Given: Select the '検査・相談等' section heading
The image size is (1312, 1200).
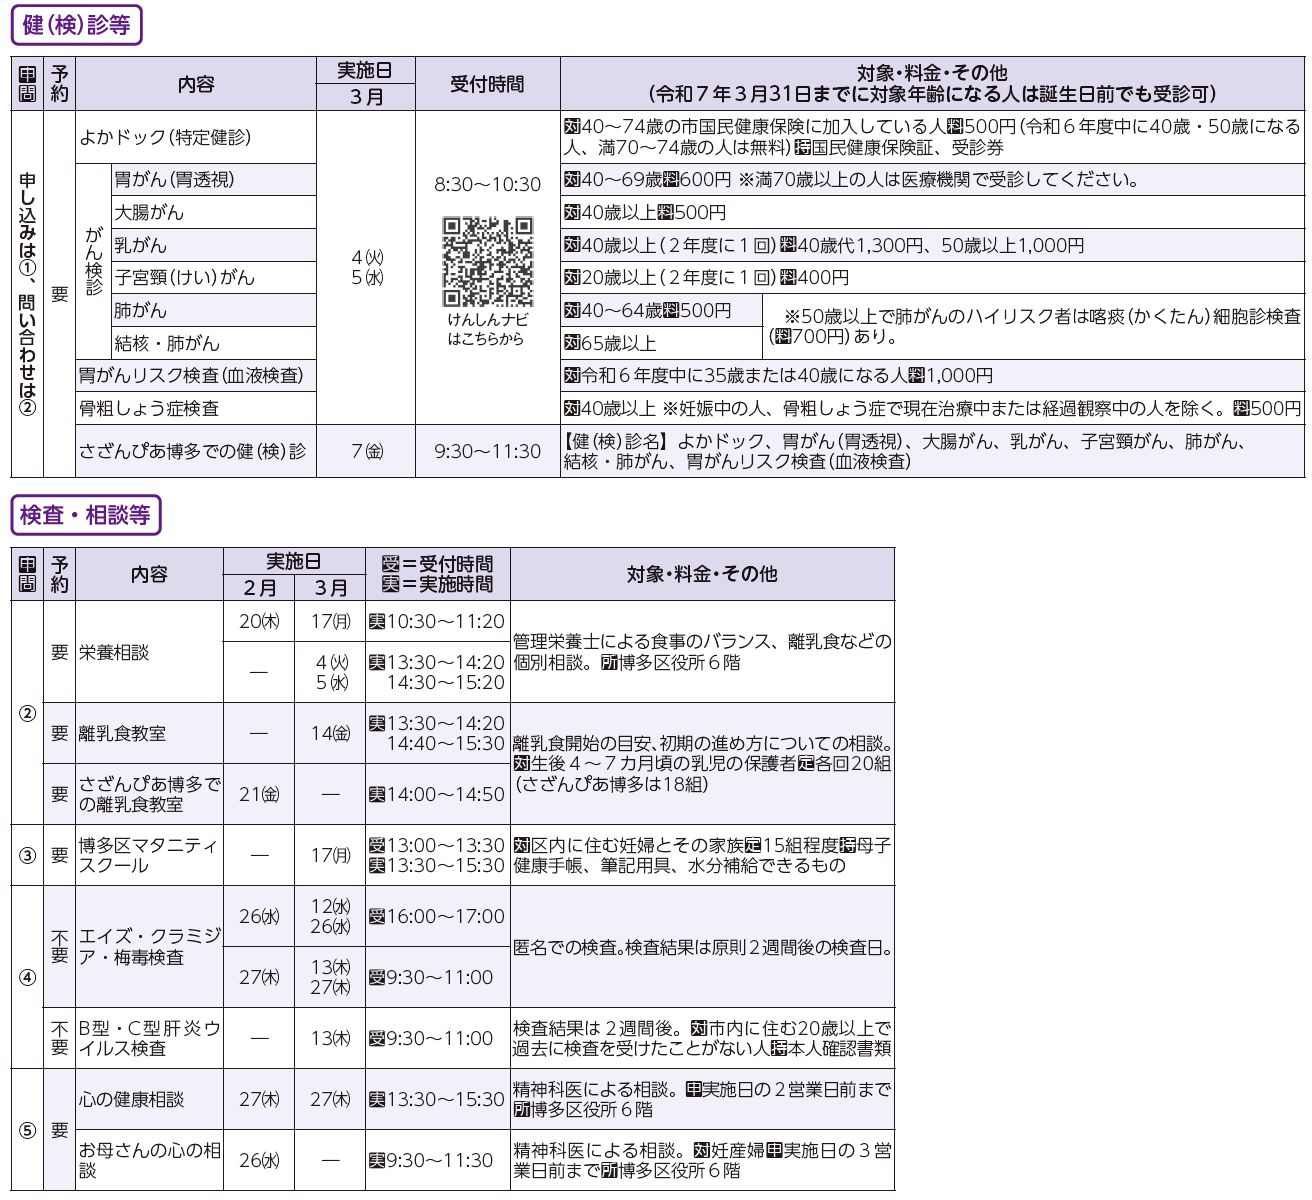Looking at the screenshot, I should [86, 515].
